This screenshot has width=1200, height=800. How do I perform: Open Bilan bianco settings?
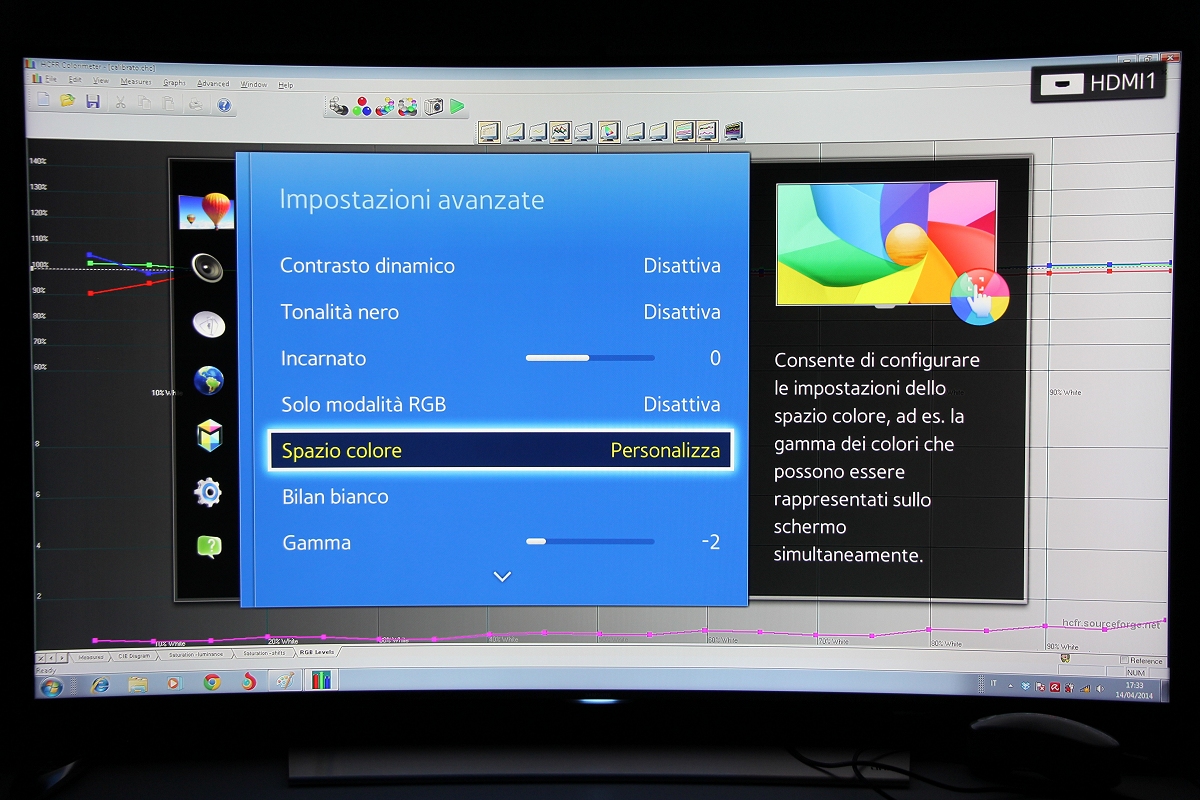(x=500, y=497)
